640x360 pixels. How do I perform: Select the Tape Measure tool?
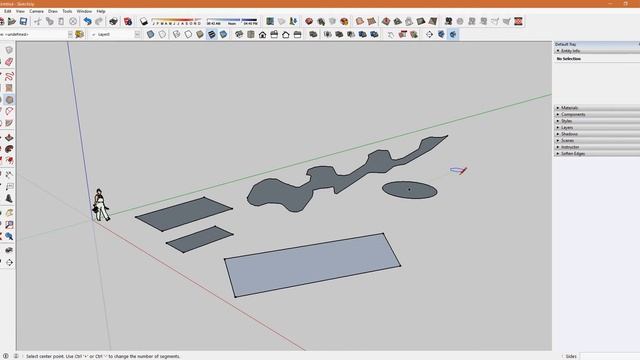pyautogui.click(x=9, y=175)
